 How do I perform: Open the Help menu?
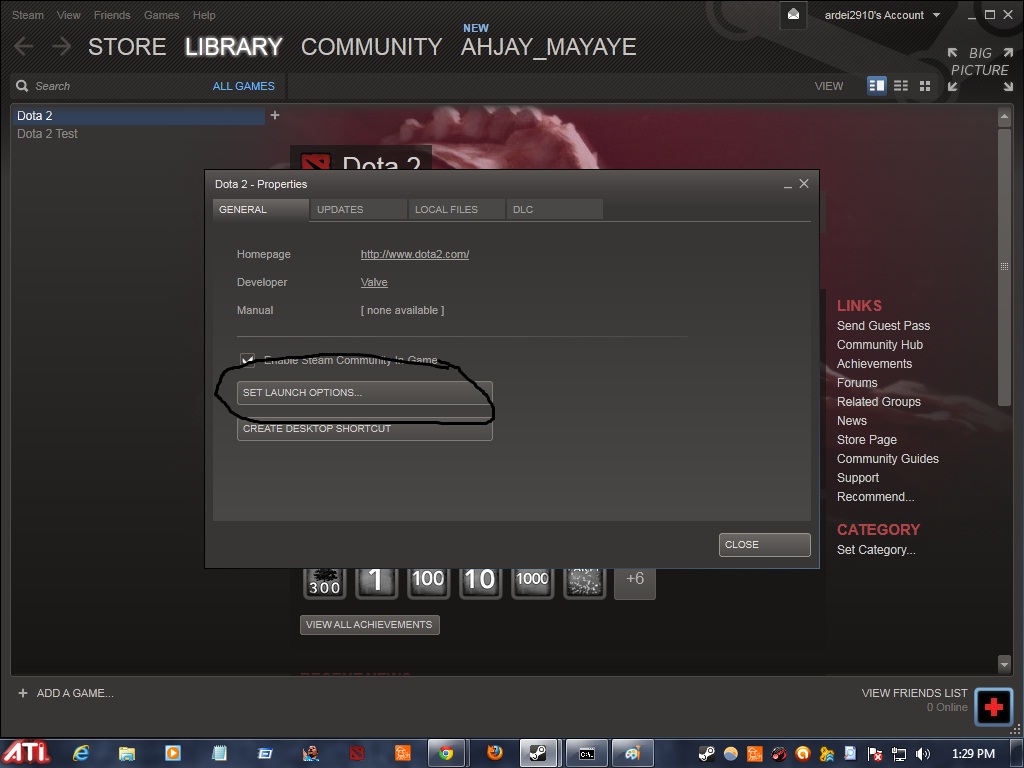click(x=204, y=14)
